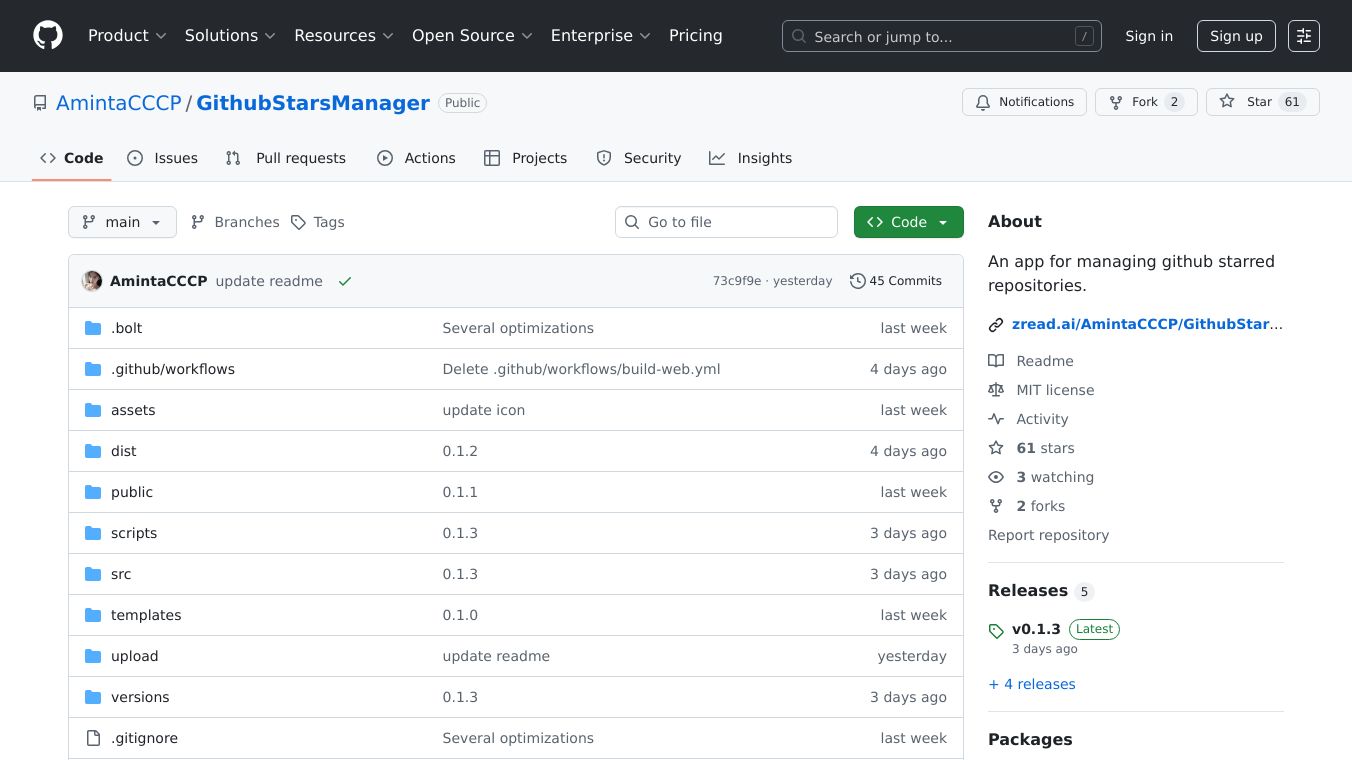
Task: Expand the green Code dropdown arrow
Action: click(x=941, y=222)
